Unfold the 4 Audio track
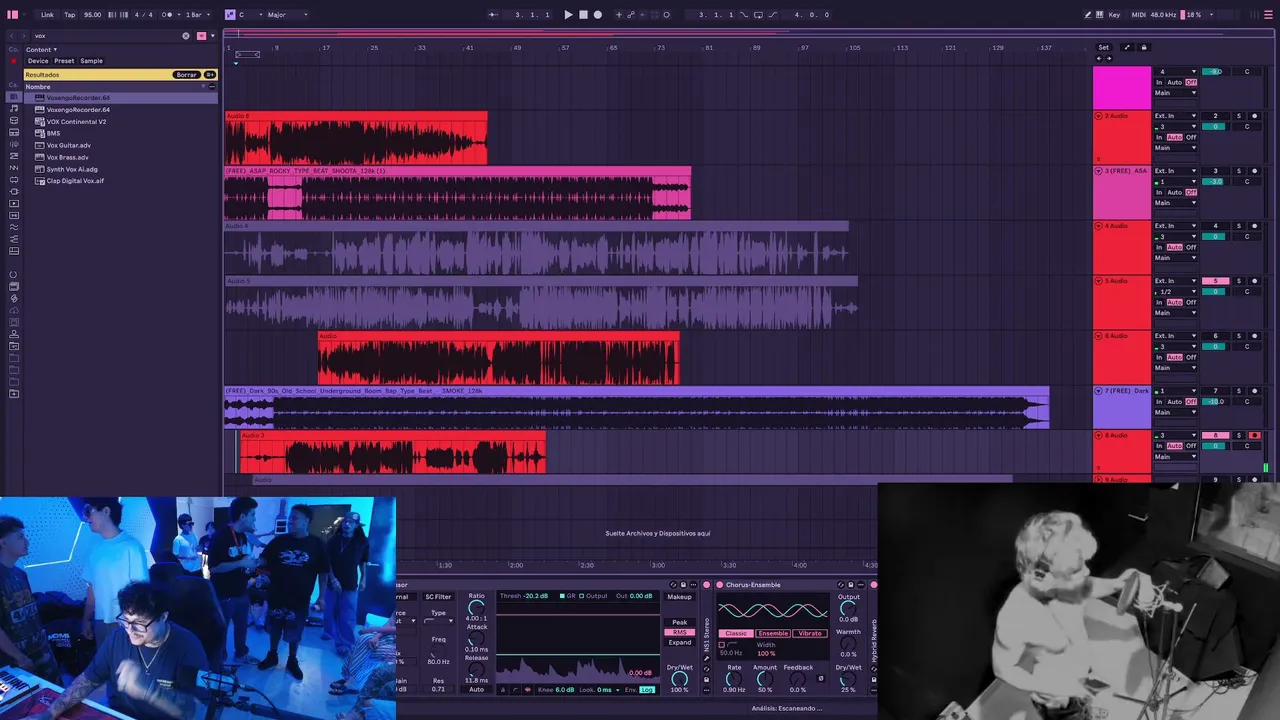The width and height of the screenshot is (1280, 720). (1099, 226)
